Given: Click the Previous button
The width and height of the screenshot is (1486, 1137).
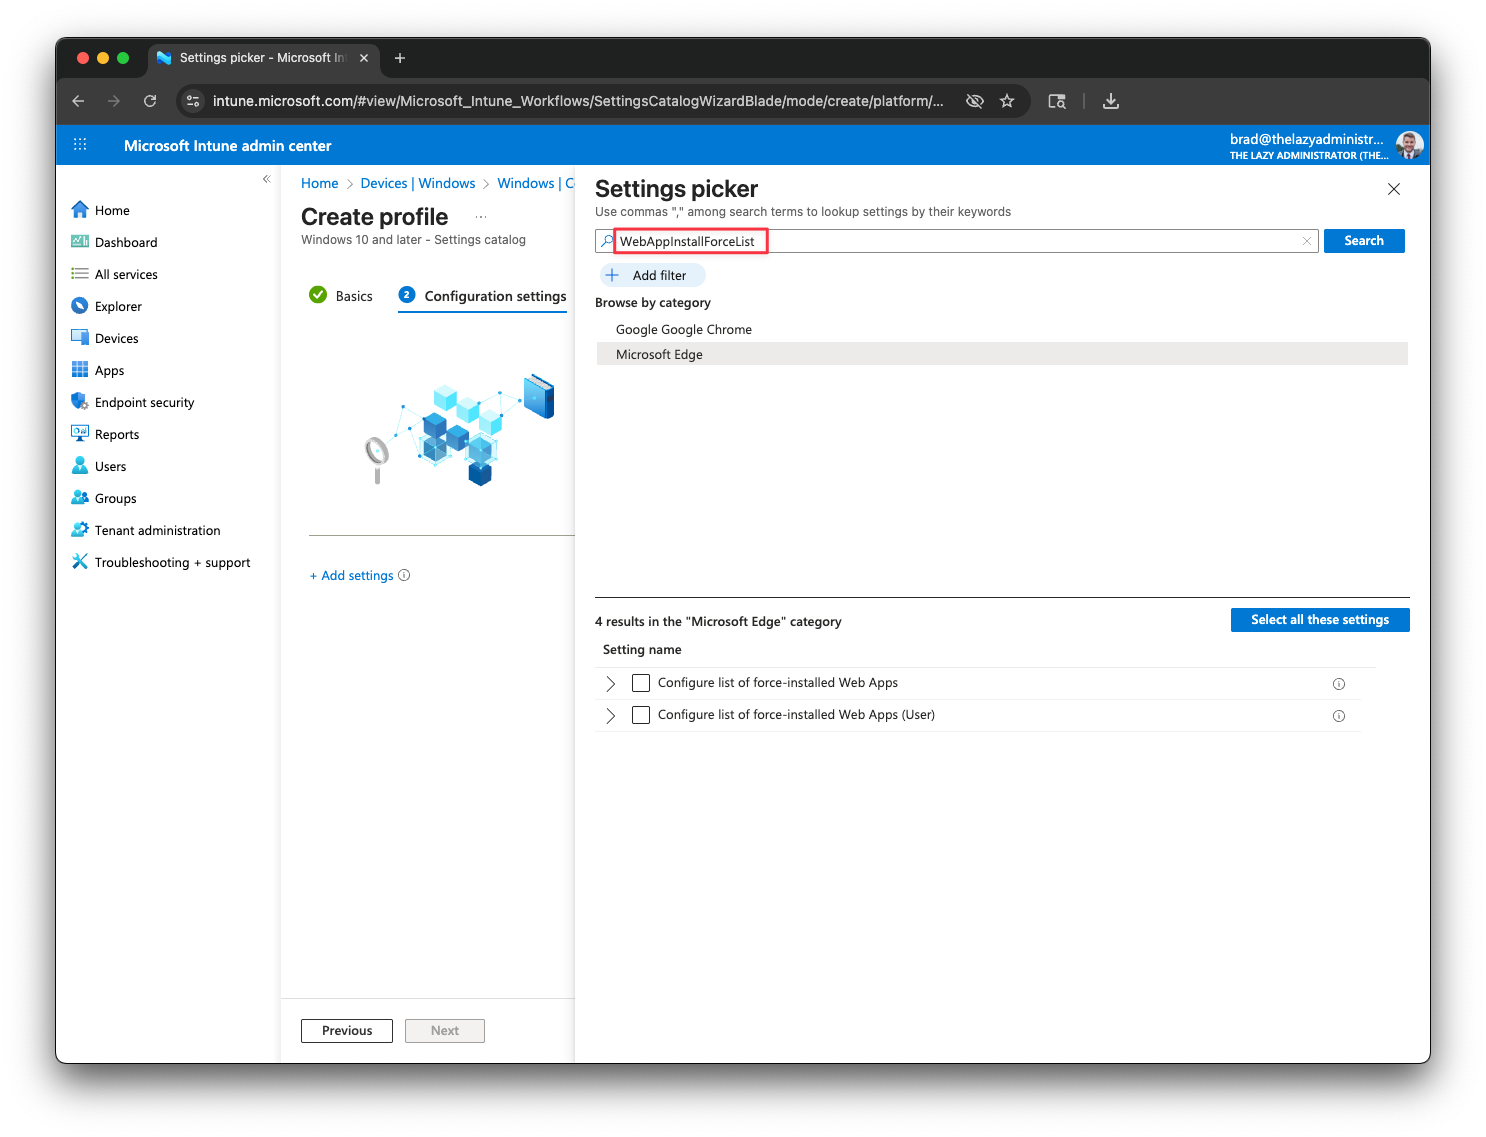Looking at the screenshot, I should point(347,1031).
